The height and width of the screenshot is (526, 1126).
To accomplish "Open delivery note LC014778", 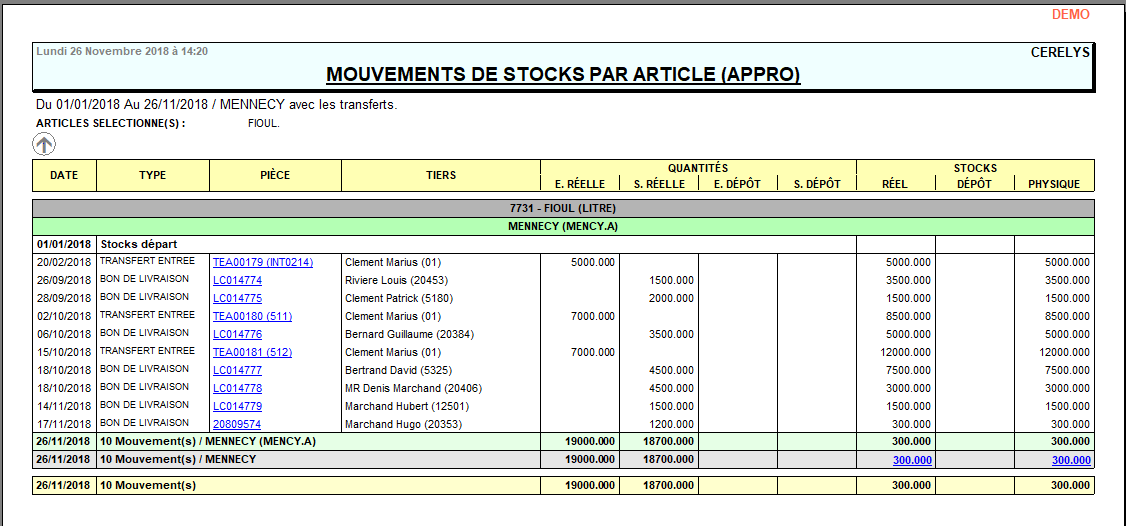I will (x=237, y=388).
